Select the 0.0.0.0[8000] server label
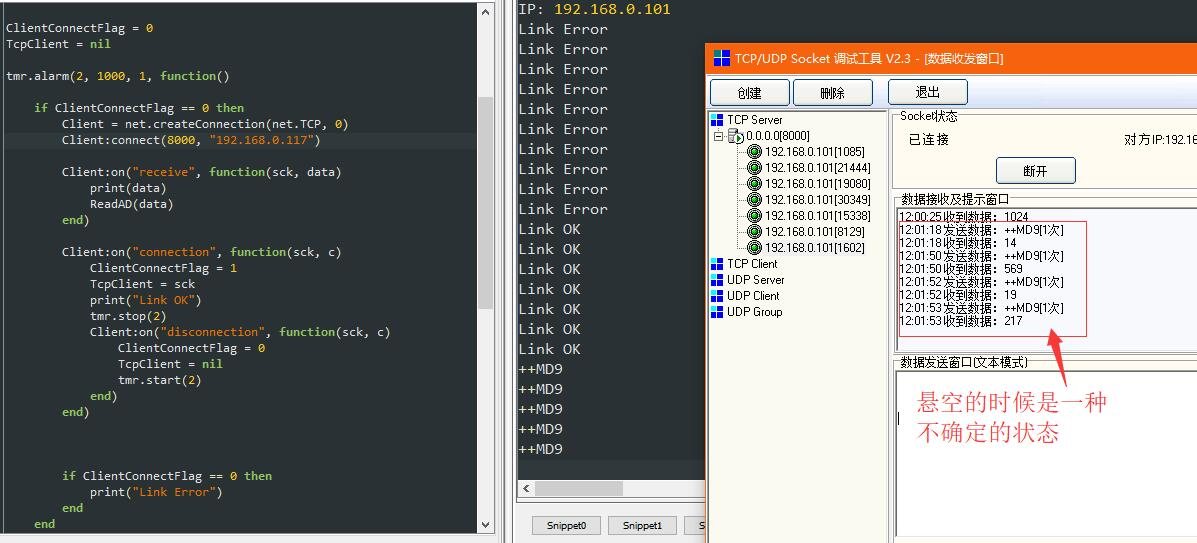The height and width of the screenshot is (543, 1197). [778, 136]
